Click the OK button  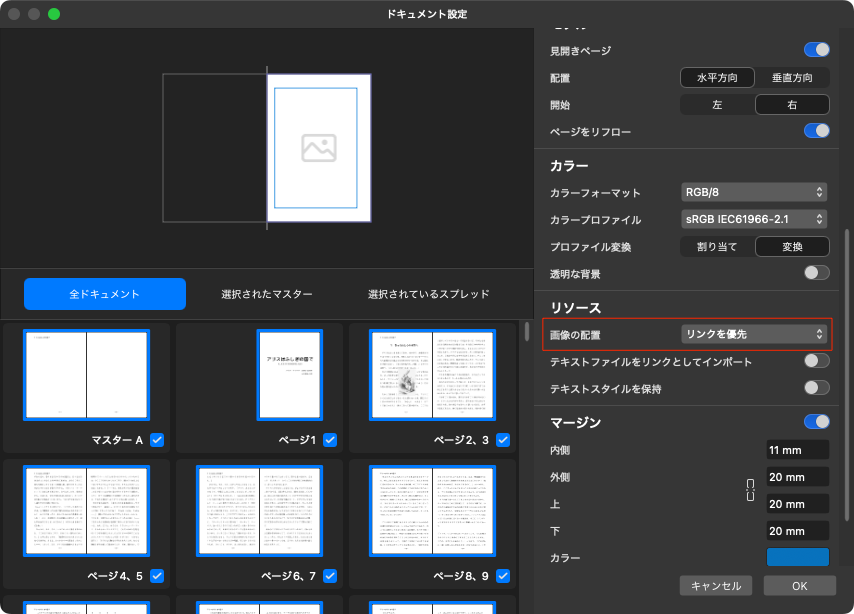(799, 586)
